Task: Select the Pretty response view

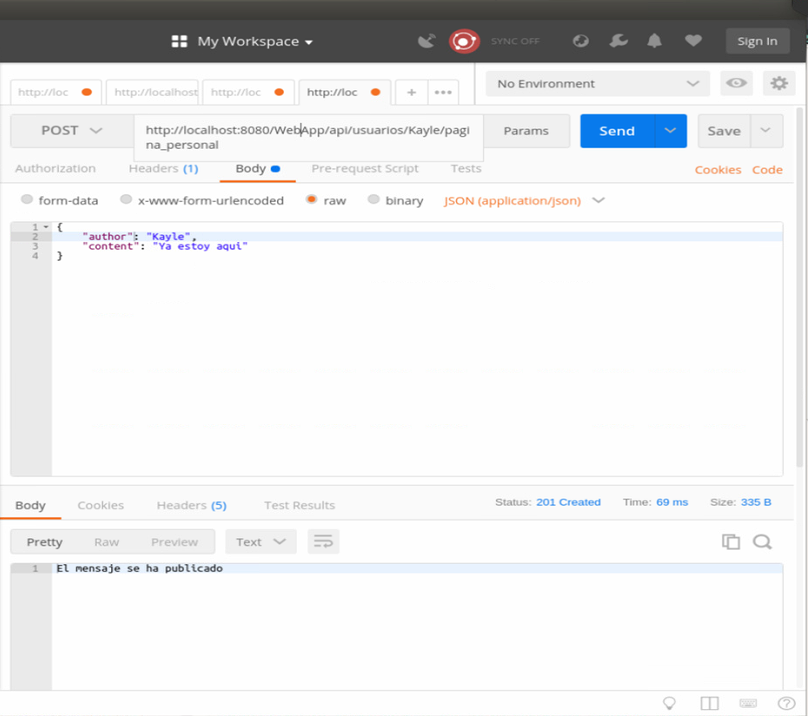Action: (44, 542)
